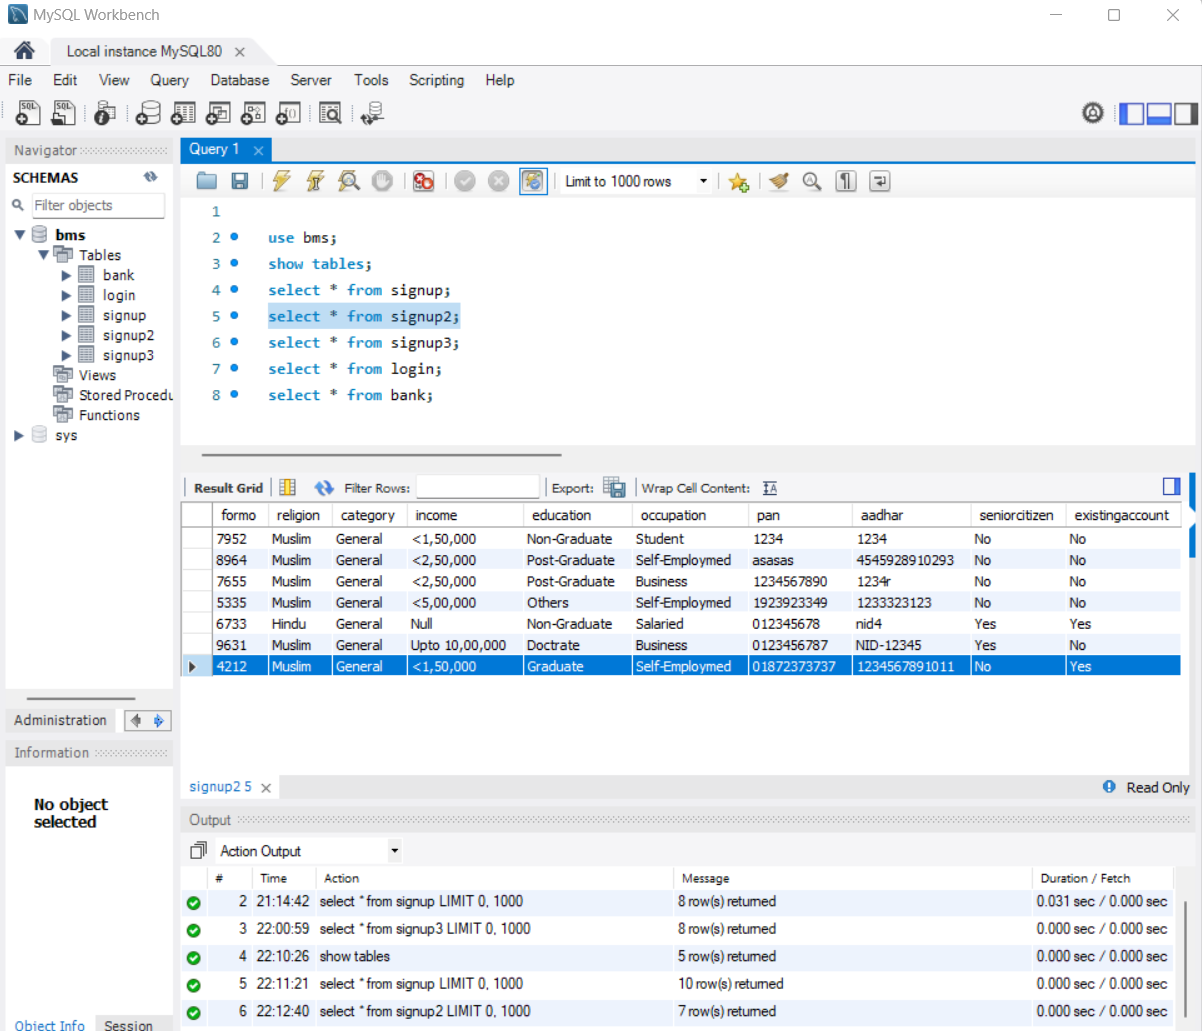Open the Query menu
1202x1031 pixels.
pos(169,80)
